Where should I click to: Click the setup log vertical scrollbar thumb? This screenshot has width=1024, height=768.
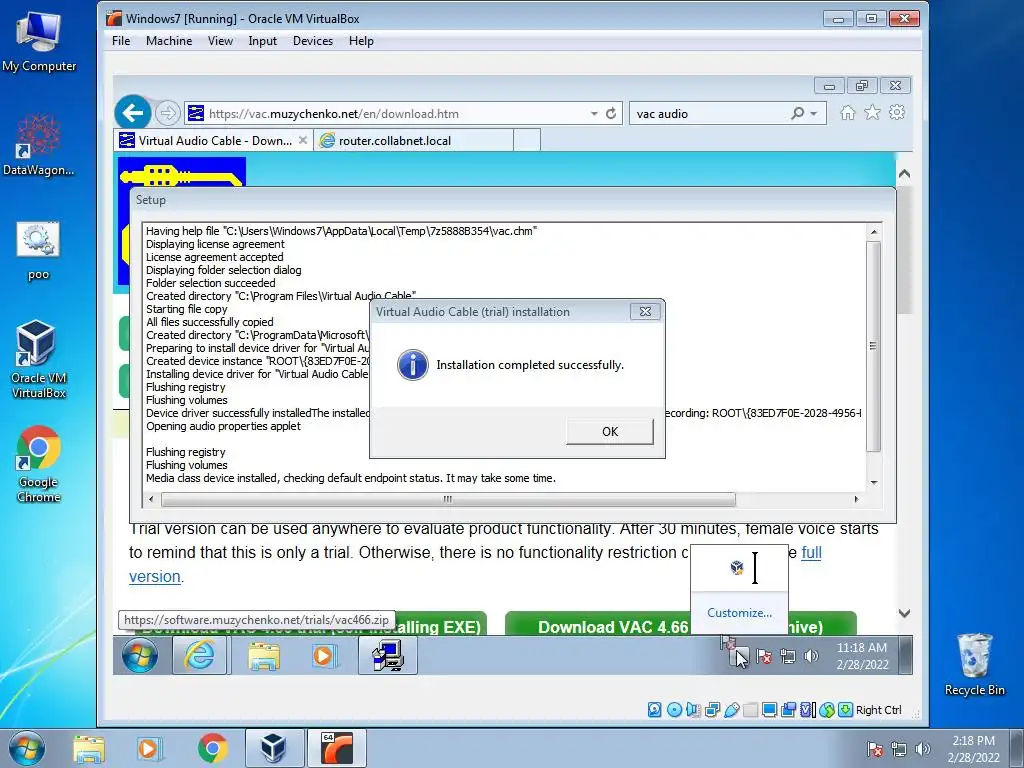coord(873,346)
